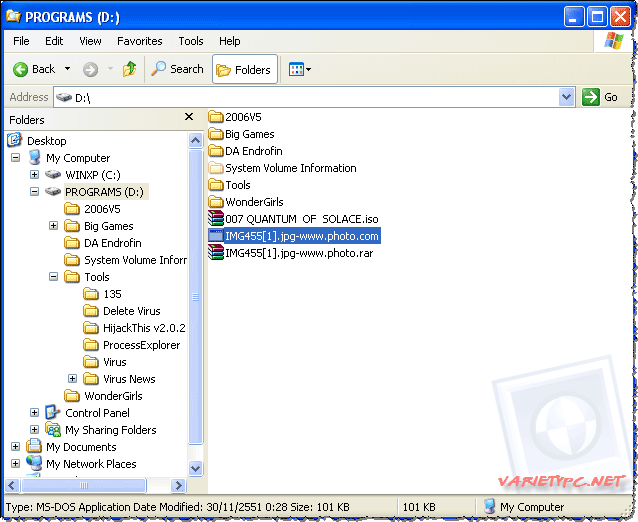Select the 2006V5 folder icon in file list
This screenshot has height=522, width=638.
click(216, 117)
